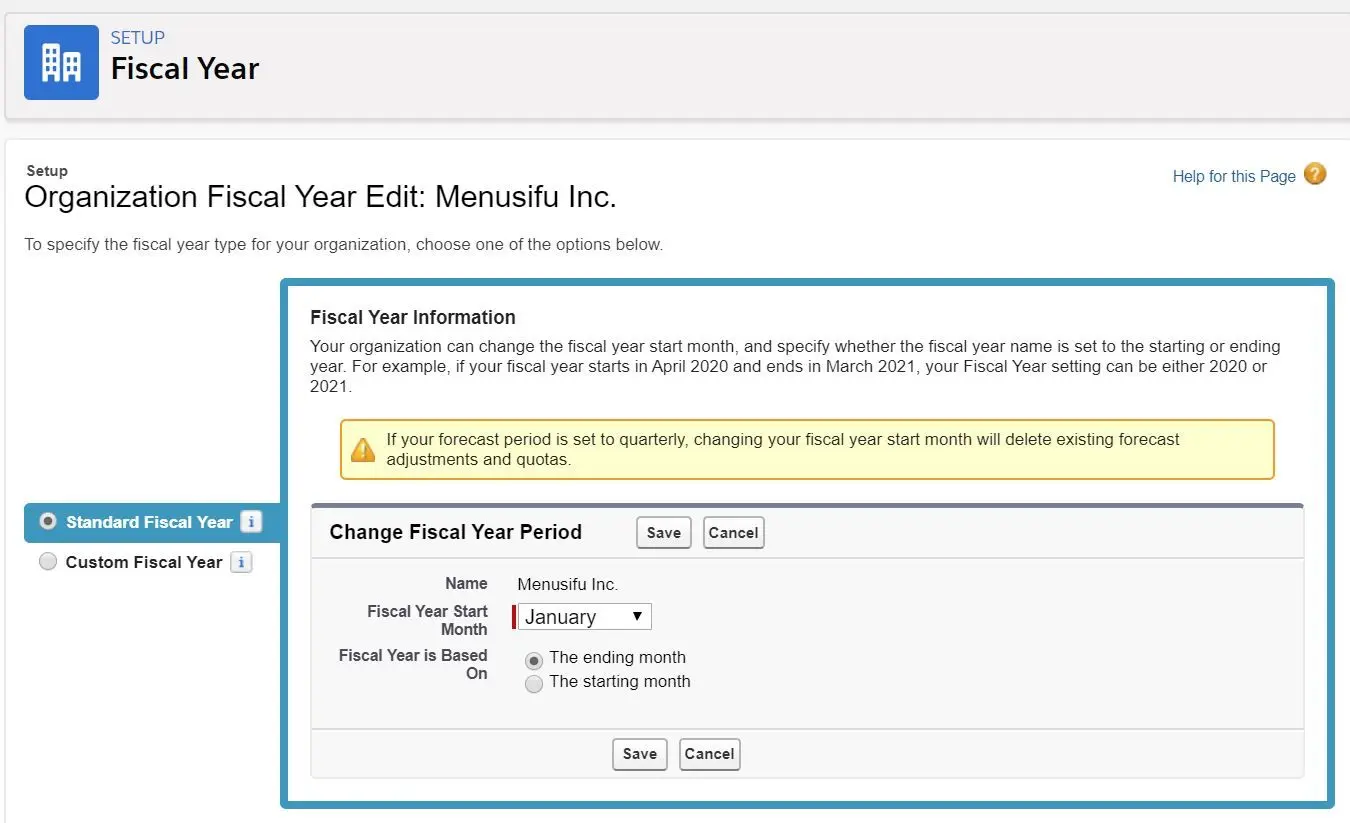Screen dimensions: 1350x823
Task: Click the info icon beside Standard Fiscal Year
Action: click(251, 522)
